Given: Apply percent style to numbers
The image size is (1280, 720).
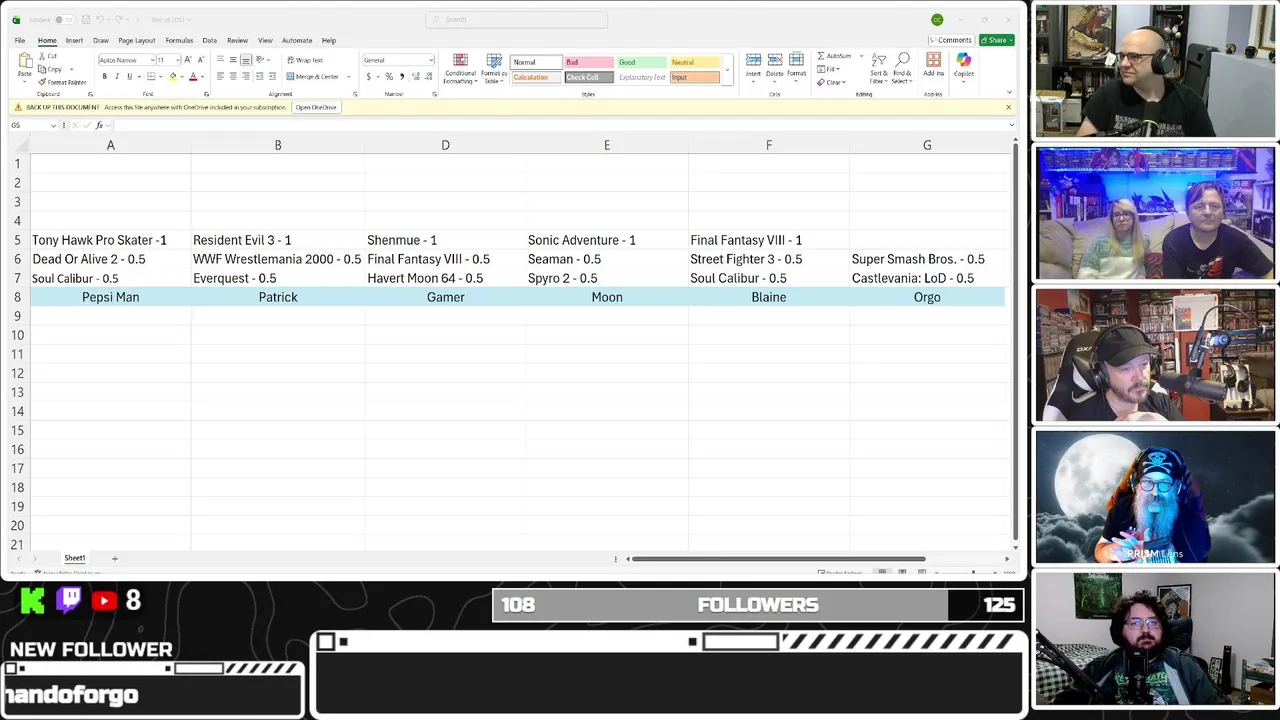Looking at the screenshot, I should [x=388, y=76].
